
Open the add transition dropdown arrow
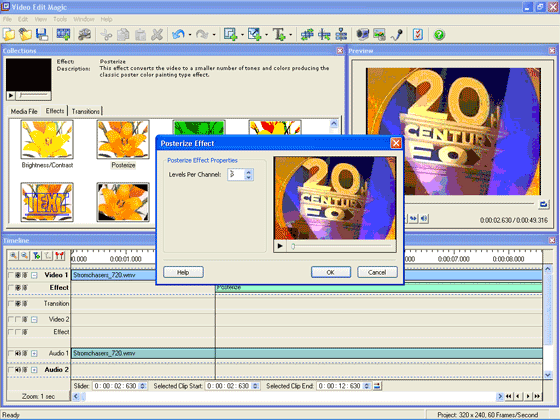(242, 35)
